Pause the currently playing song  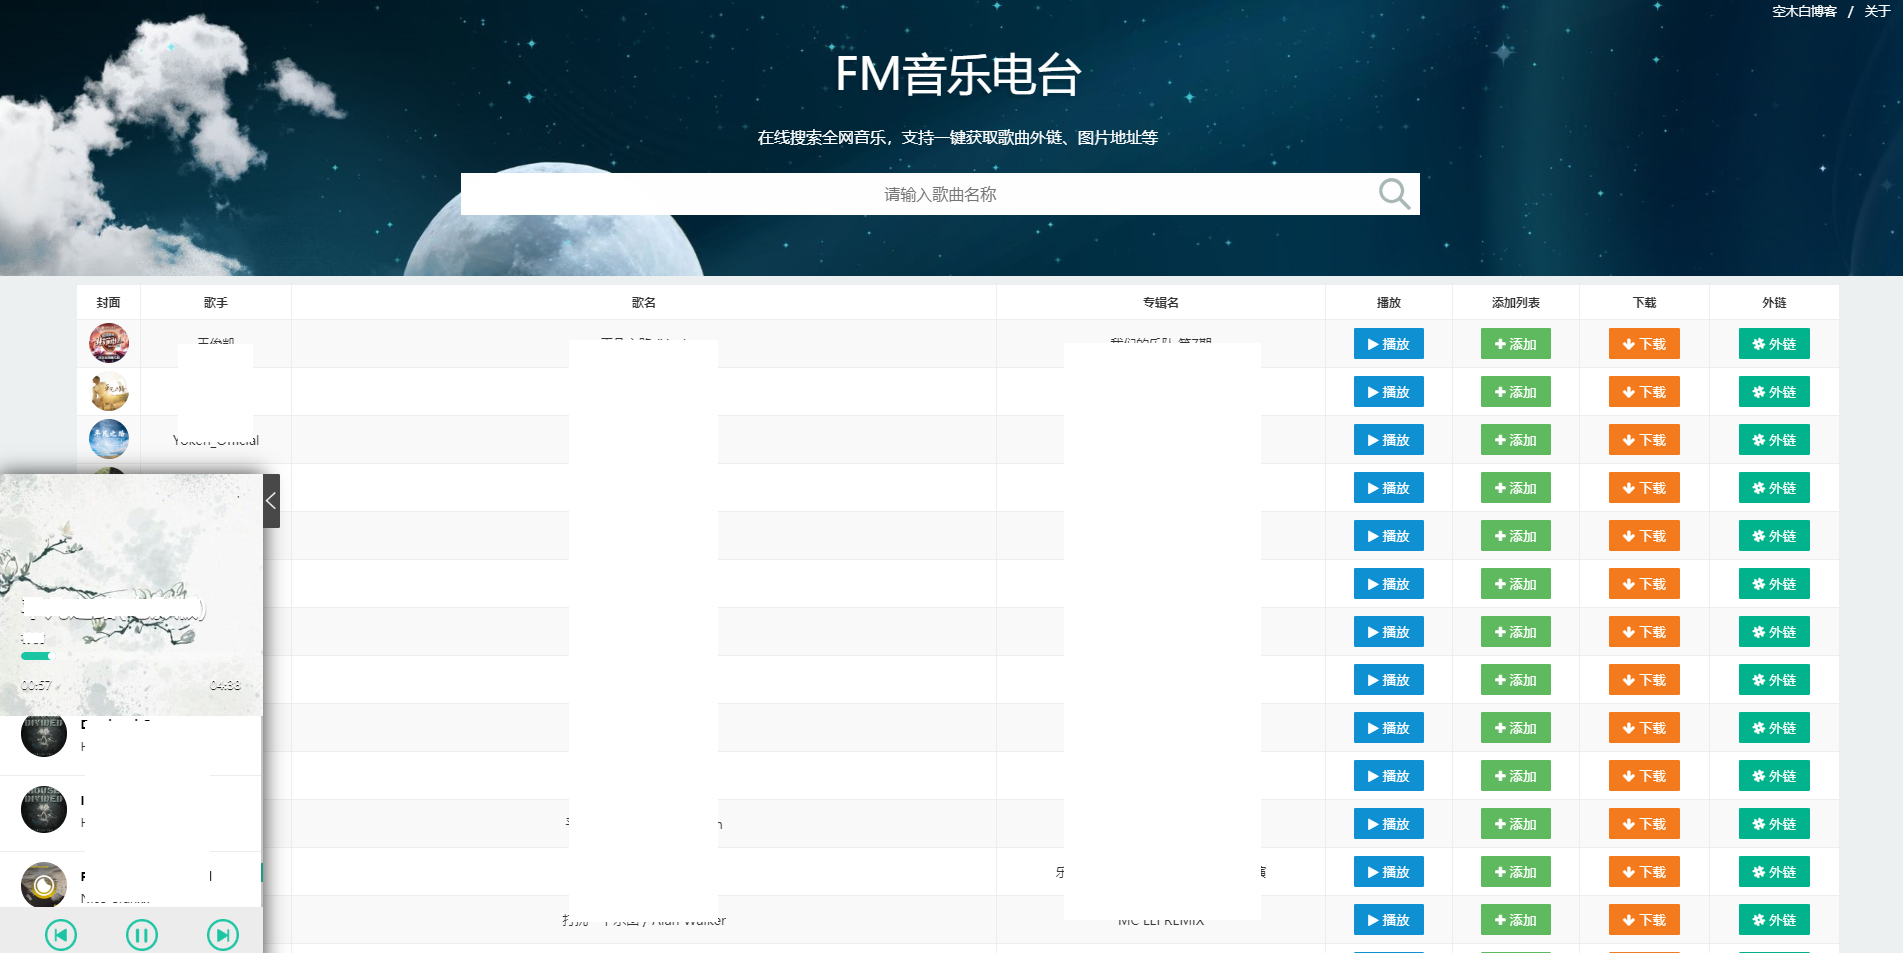coord(142,934)
